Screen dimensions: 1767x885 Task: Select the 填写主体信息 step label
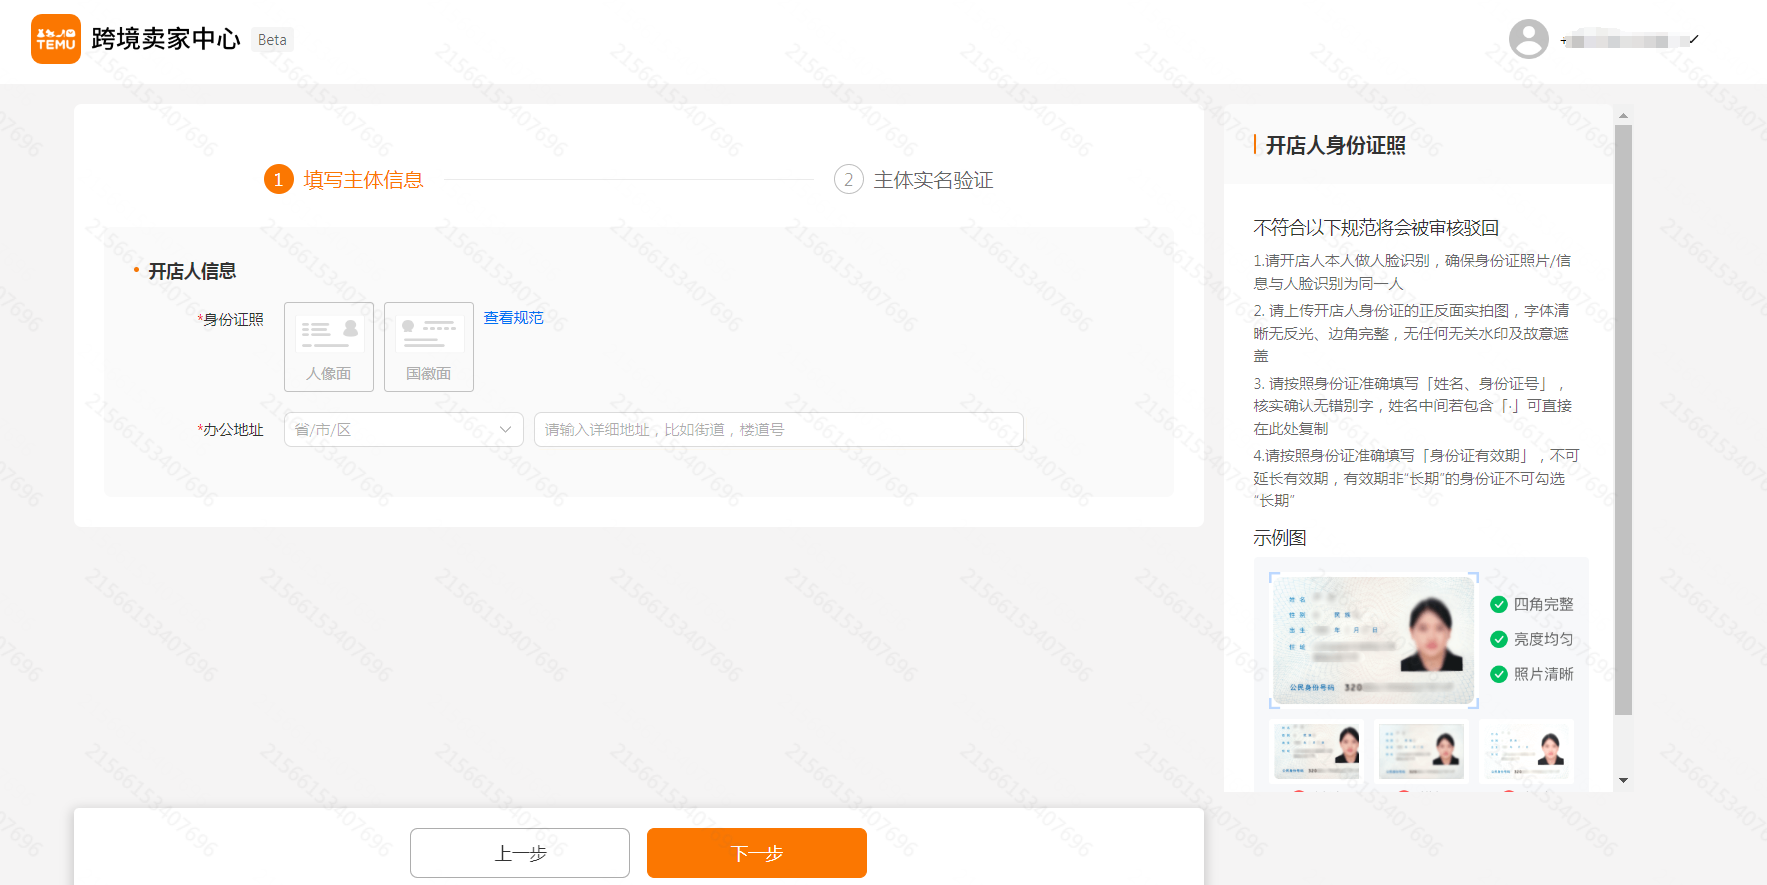[x=363, y=180]
